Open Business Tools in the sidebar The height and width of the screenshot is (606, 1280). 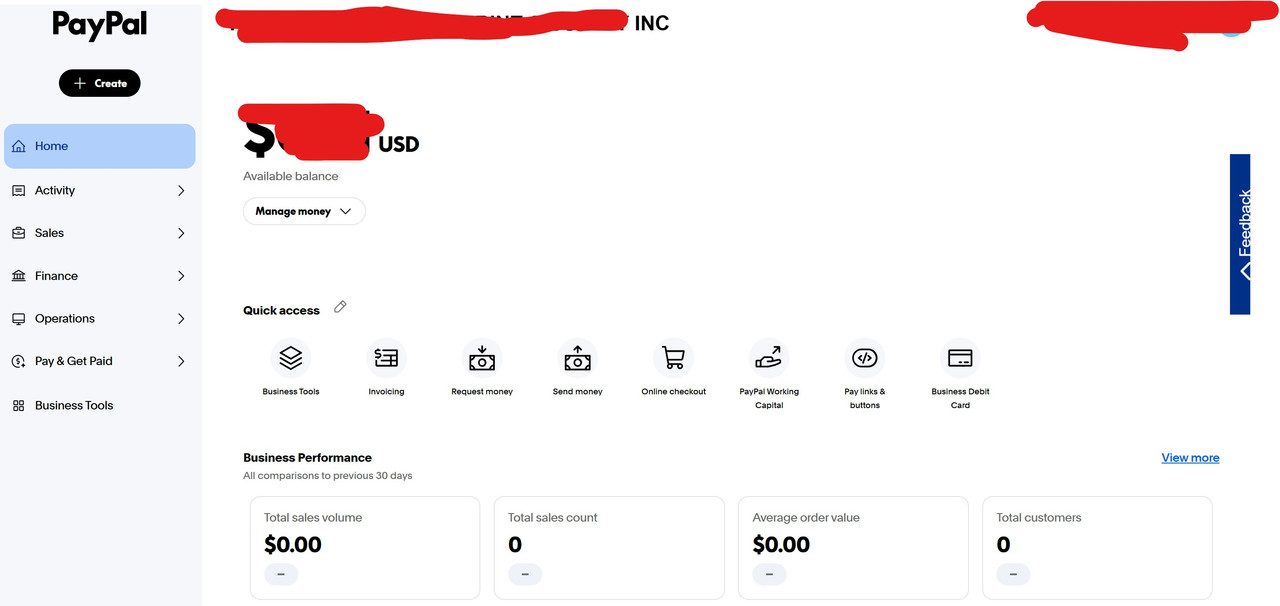tap(74, 405)
